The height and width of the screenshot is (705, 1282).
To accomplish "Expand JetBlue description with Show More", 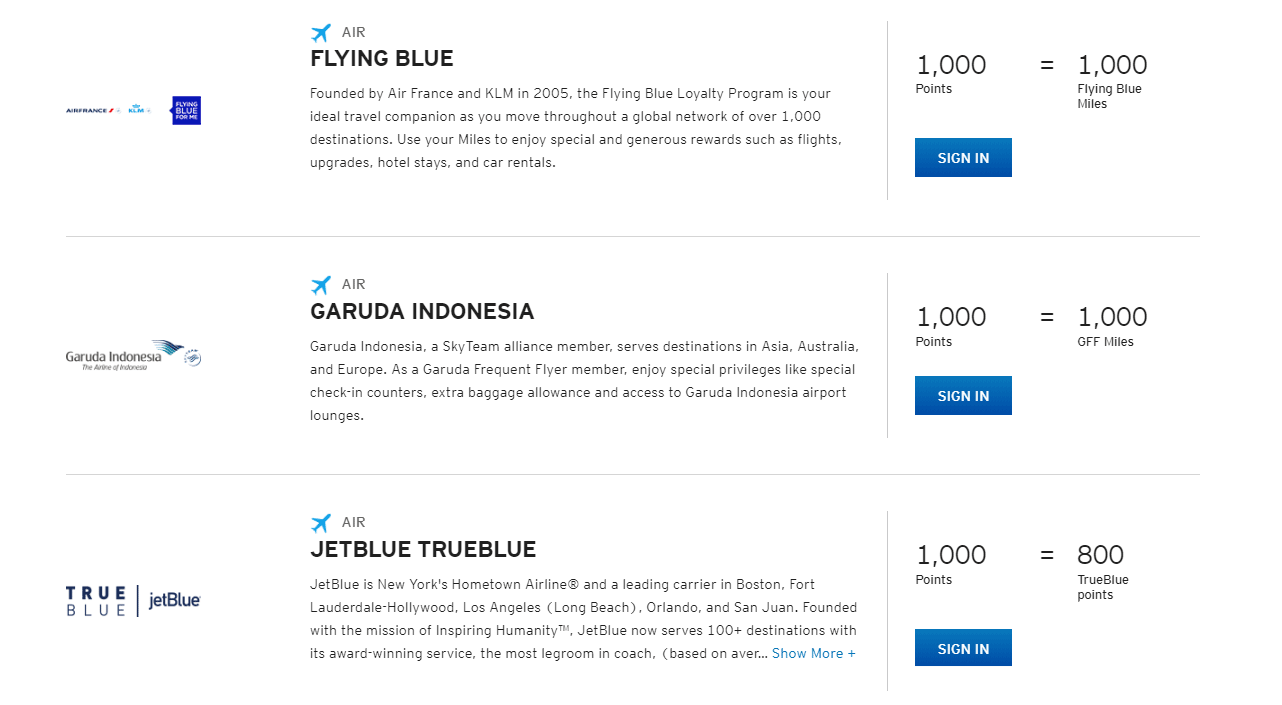I will (813, 653).
